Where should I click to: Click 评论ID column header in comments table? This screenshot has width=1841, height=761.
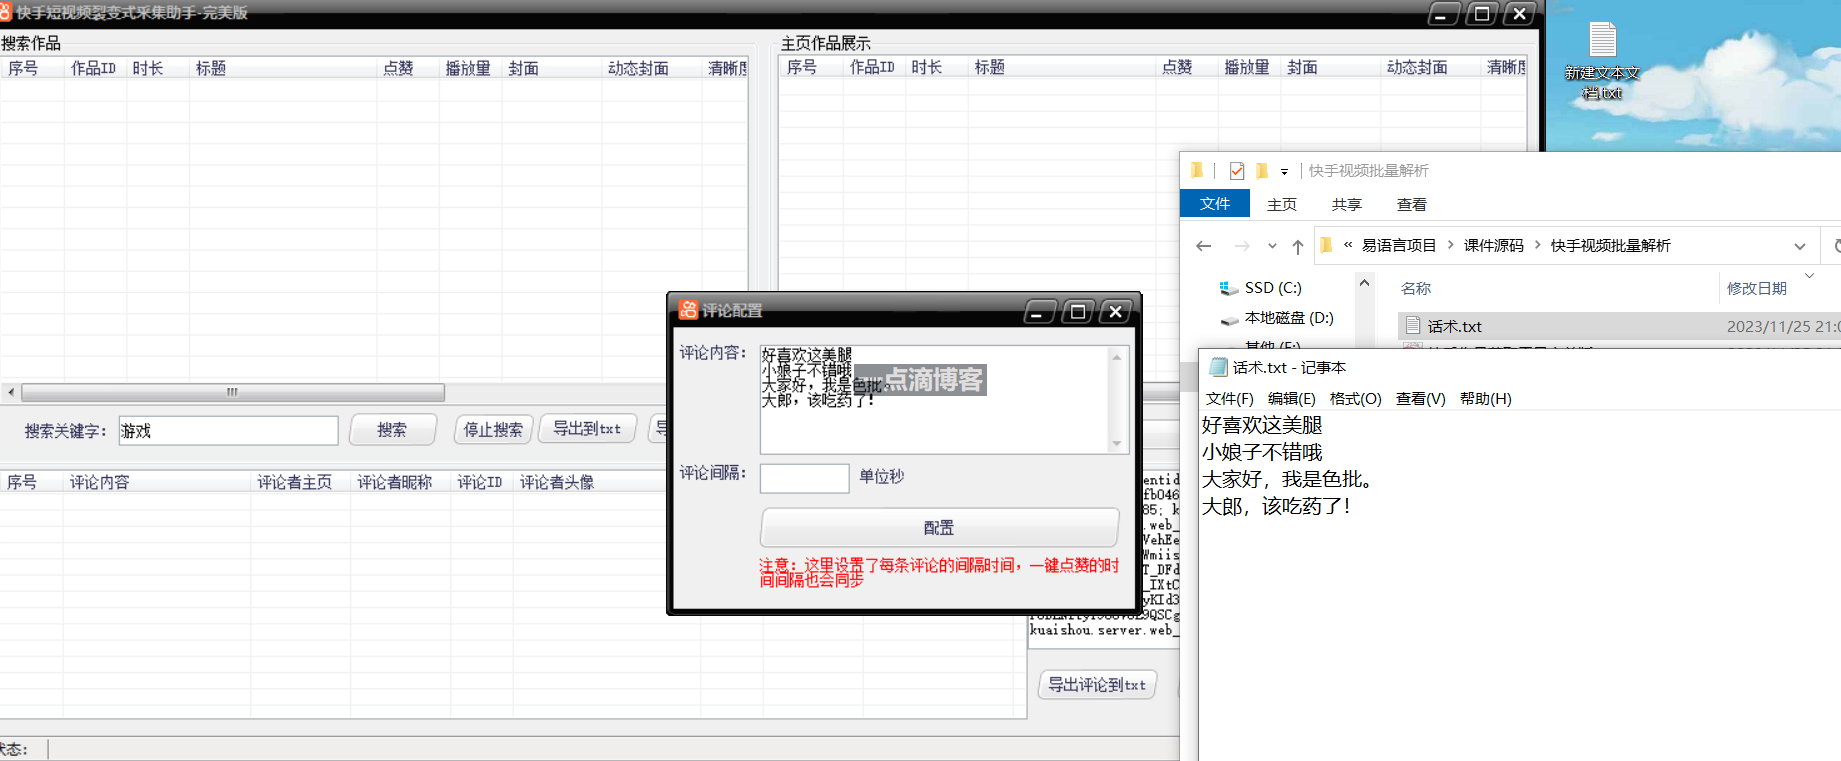point(480,482)
